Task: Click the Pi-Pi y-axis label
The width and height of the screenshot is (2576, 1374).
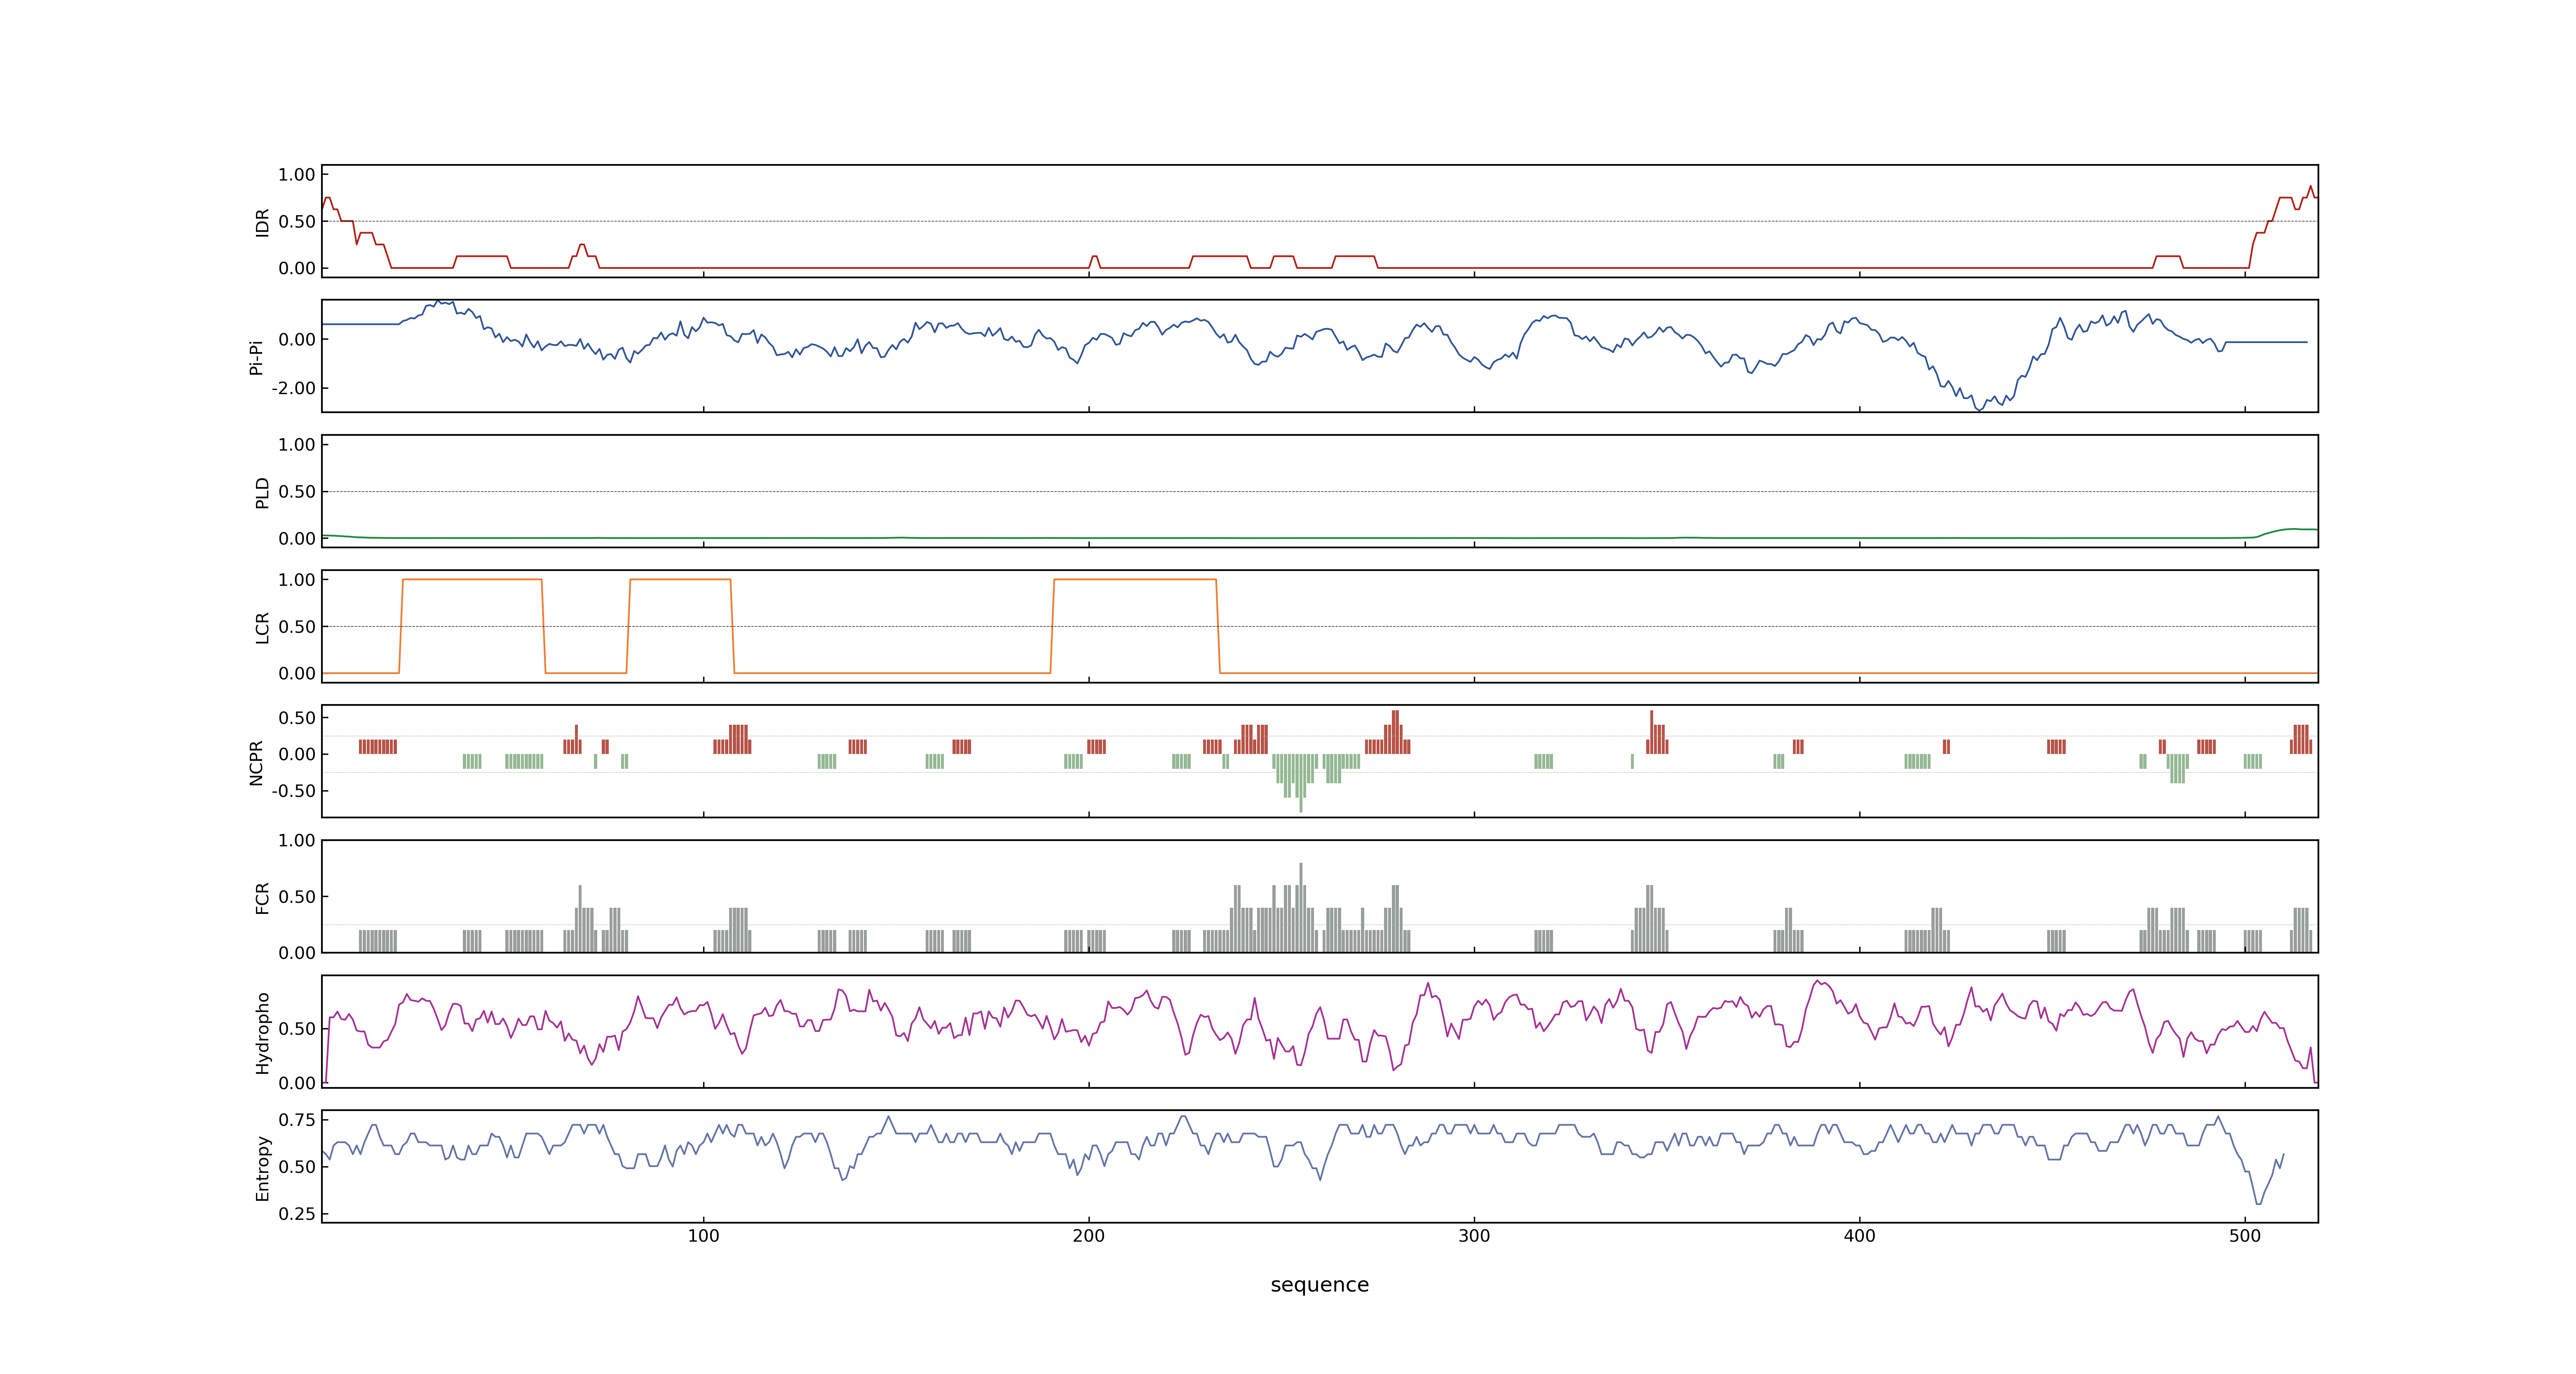Action: click(x=256, y=357)
